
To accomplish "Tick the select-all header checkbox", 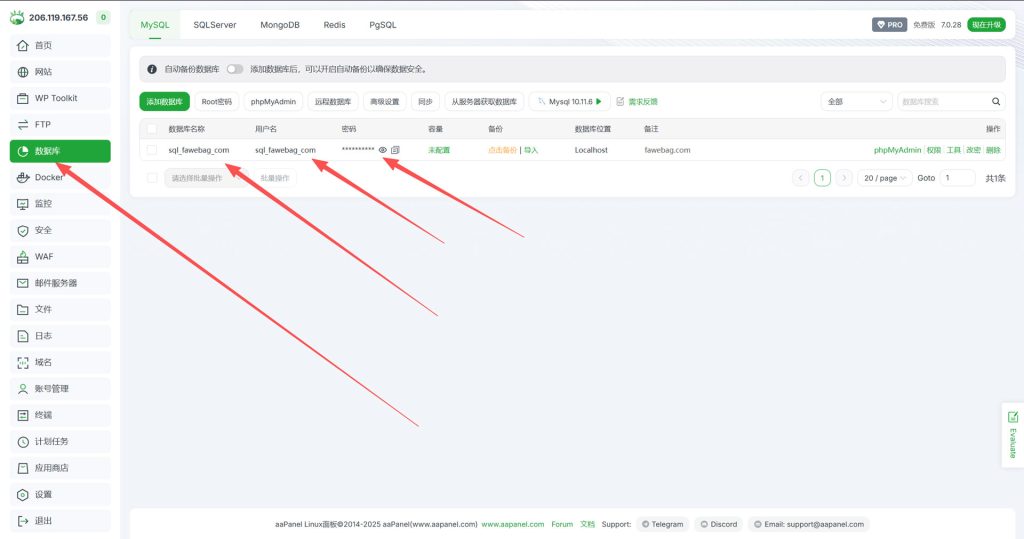I will pyautogui.click(x=152, y=129).
